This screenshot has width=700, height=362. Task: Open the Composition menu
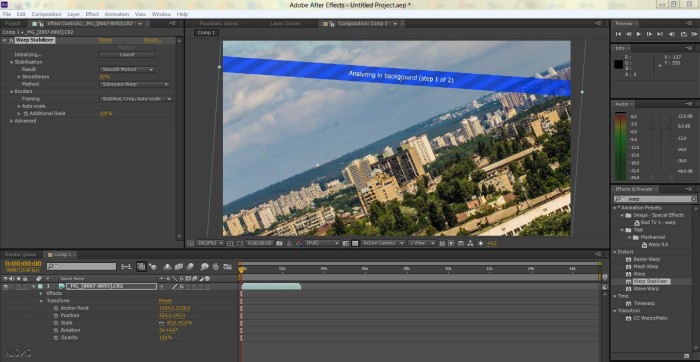(46, 14)
